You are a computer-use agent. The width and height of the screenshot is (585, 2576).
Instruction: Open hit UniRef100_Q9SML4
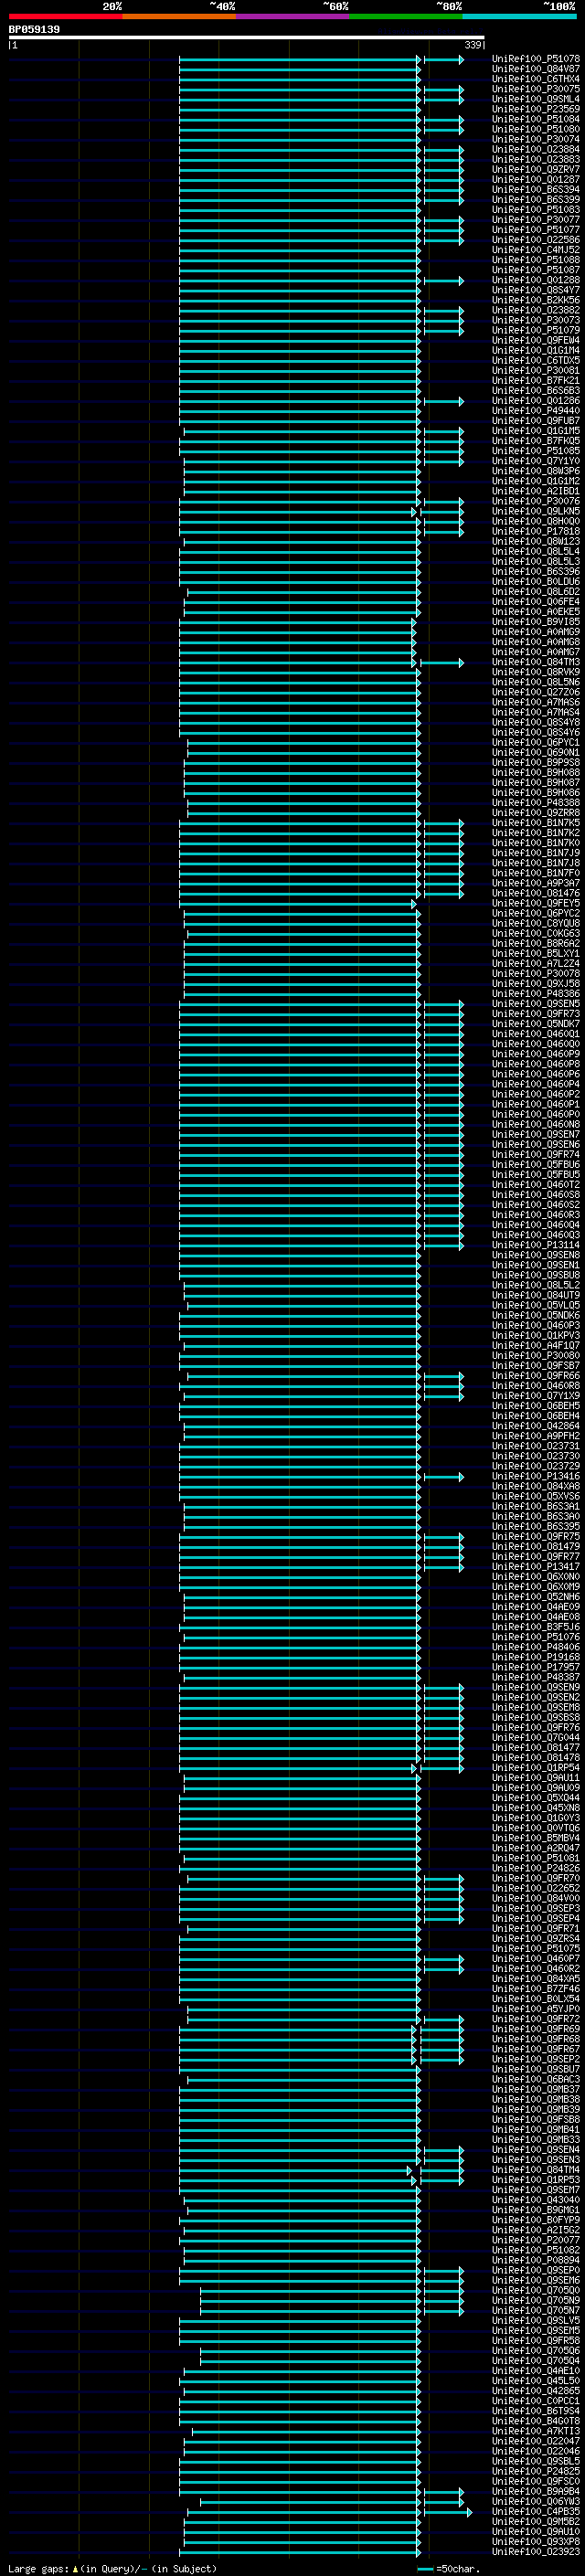point(536,99)
